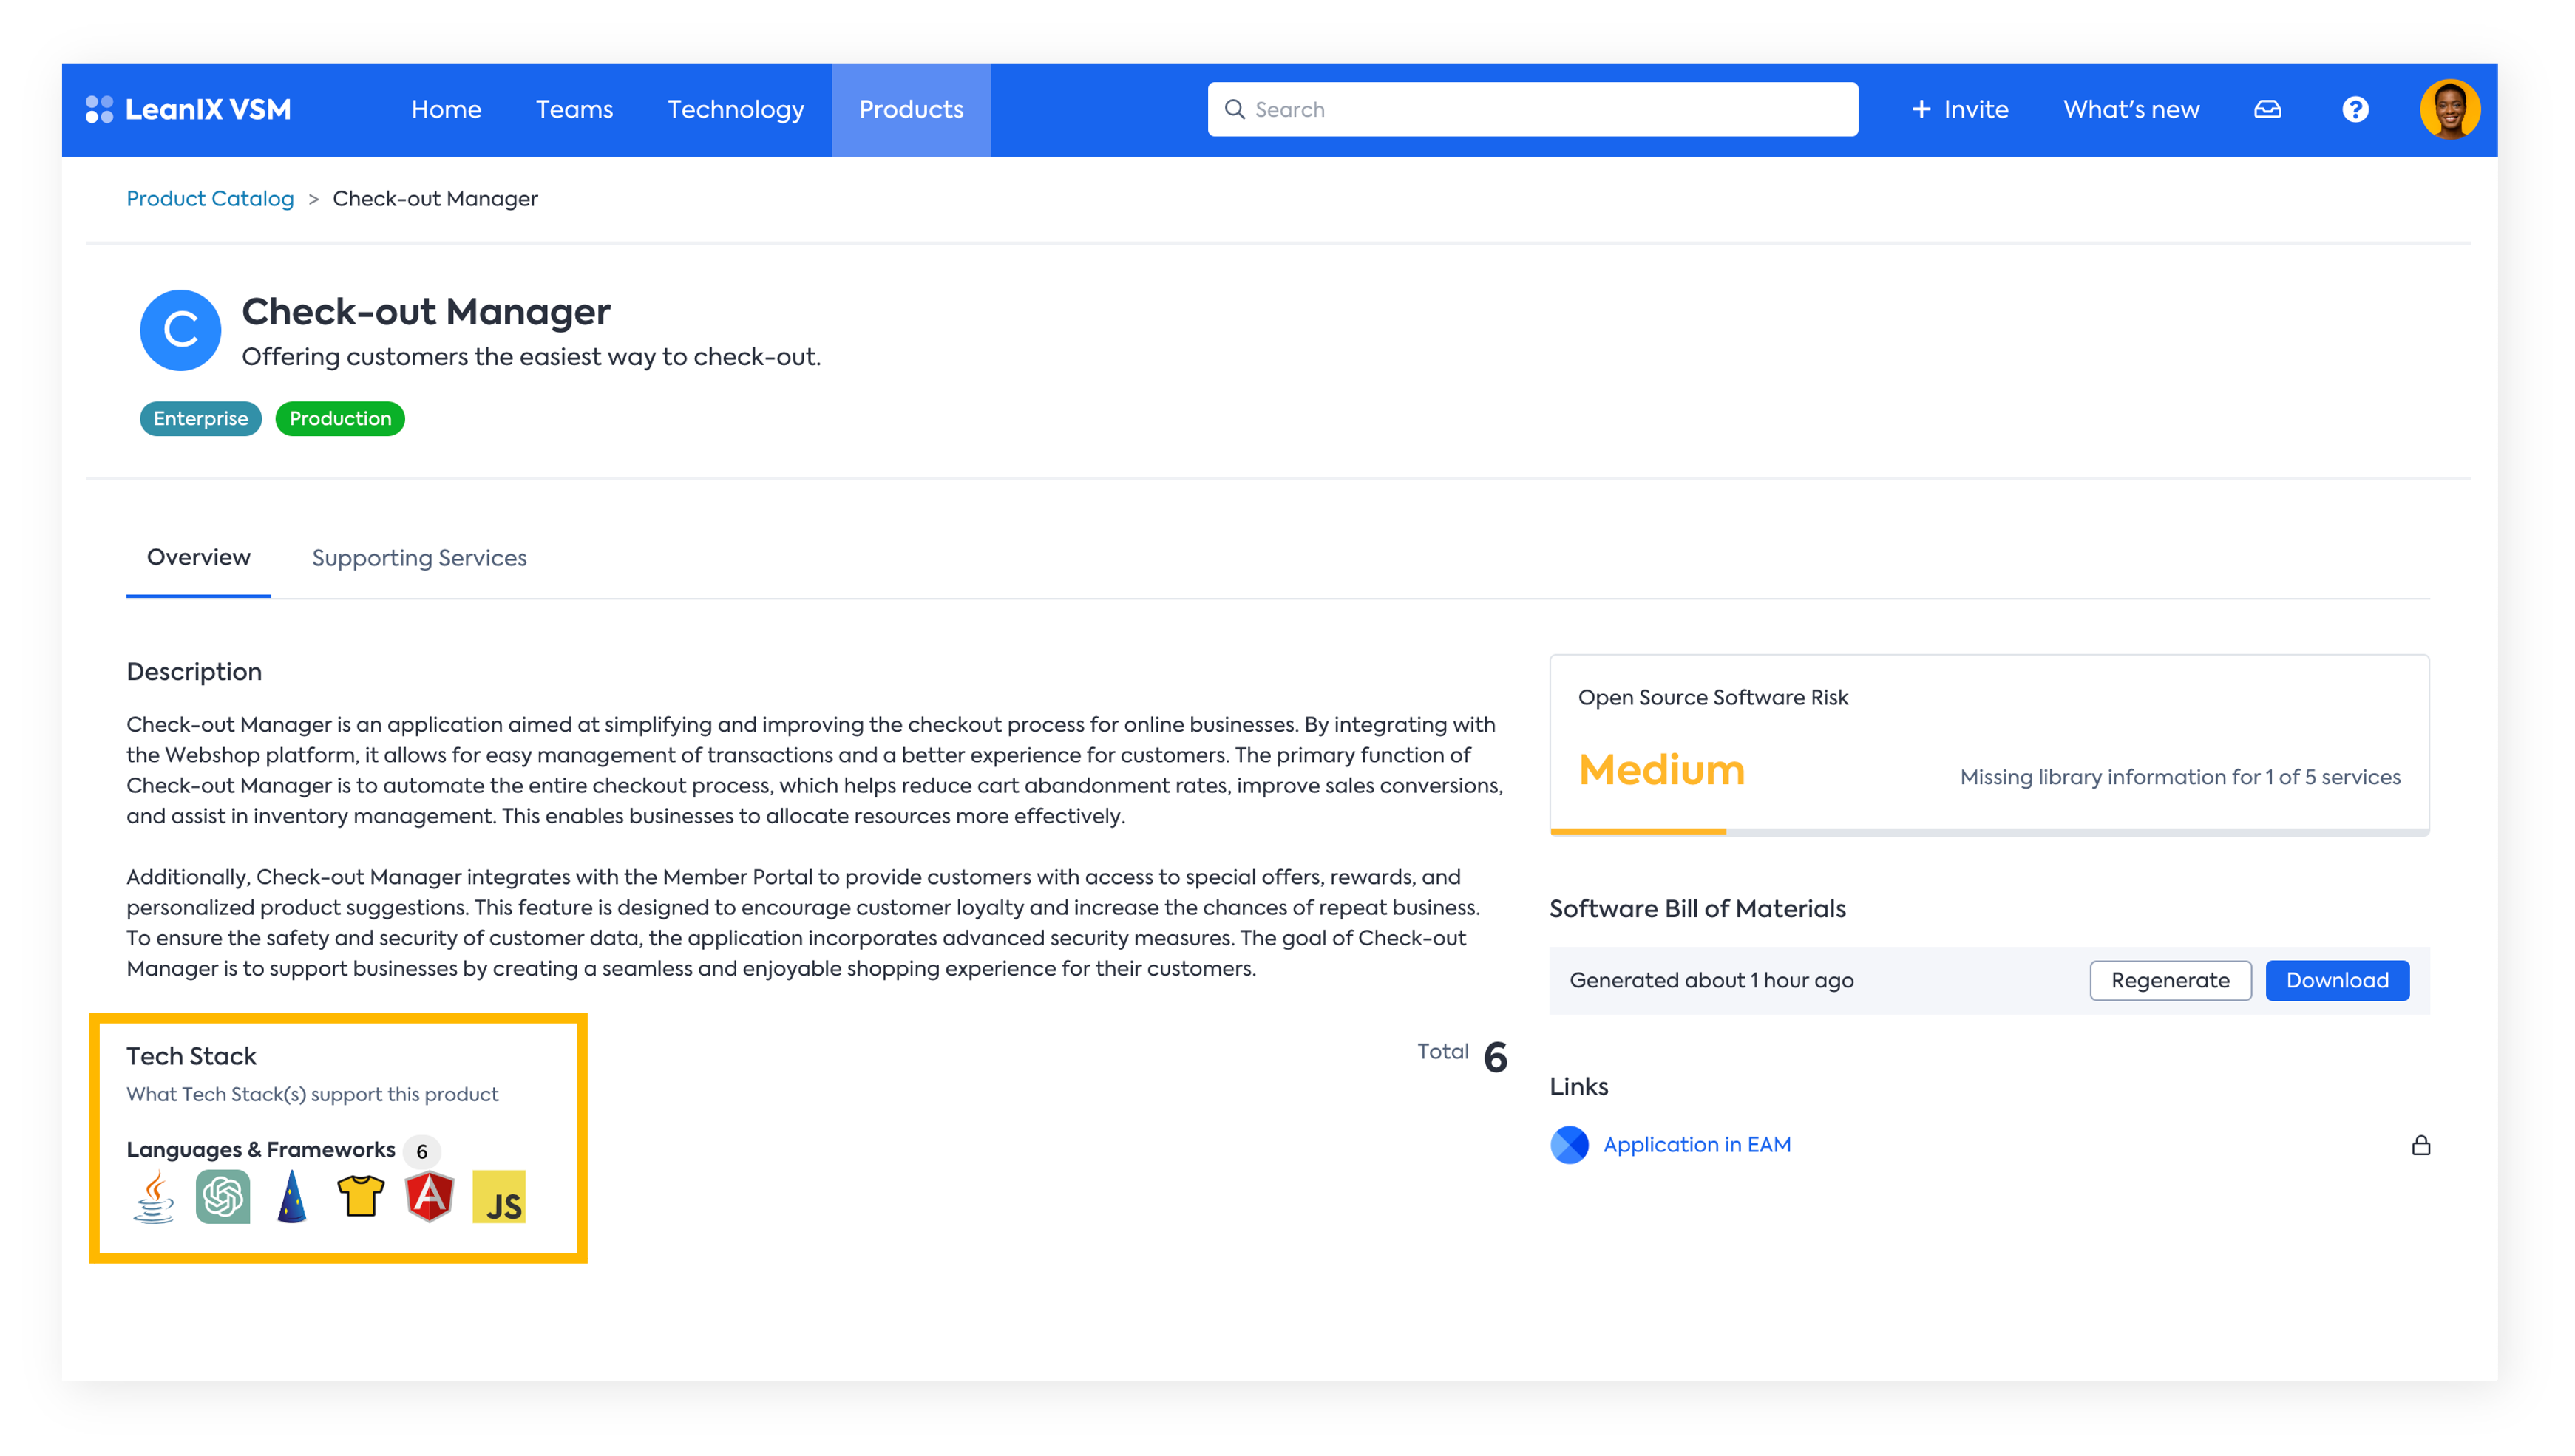Open the Teams menu item
This screenshot has width=2575, height=1456.
pyautogui.click(x=574, y=109)
